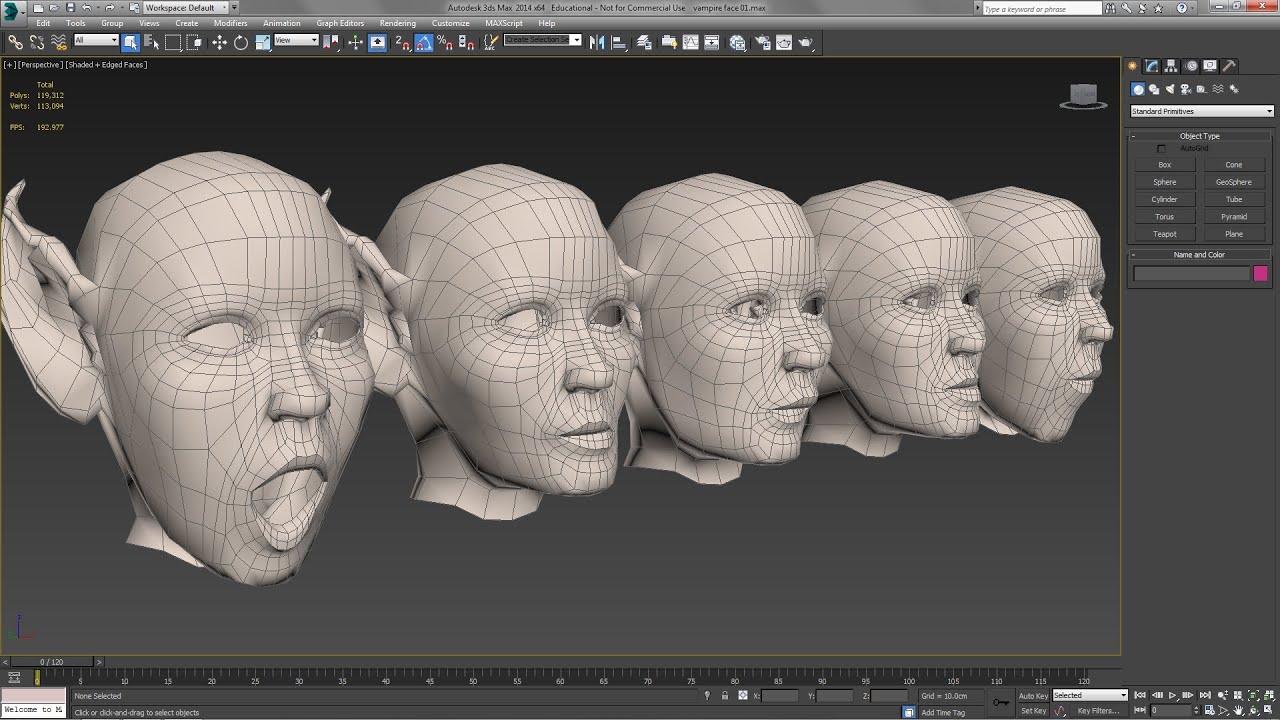The image size is (1280, 720).
Task: Open Create Selection Set dropdown
Action: (543, 40)
